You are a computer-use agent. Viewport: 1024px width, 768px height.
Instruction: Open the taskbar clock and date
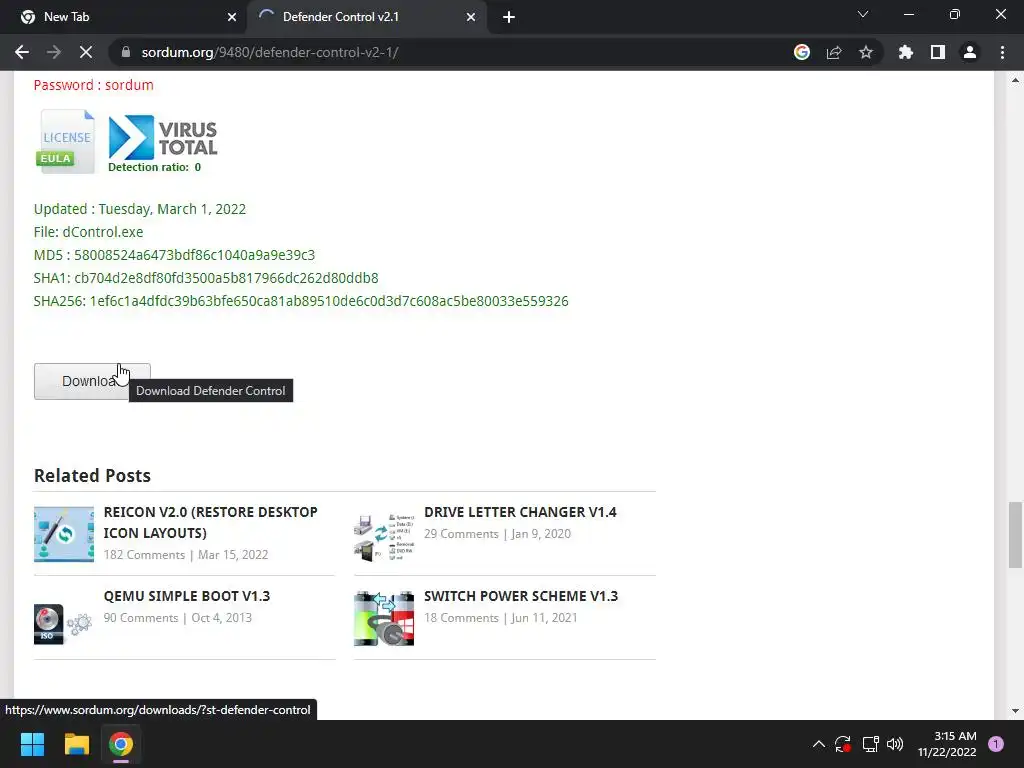click(x=947, y=744)
